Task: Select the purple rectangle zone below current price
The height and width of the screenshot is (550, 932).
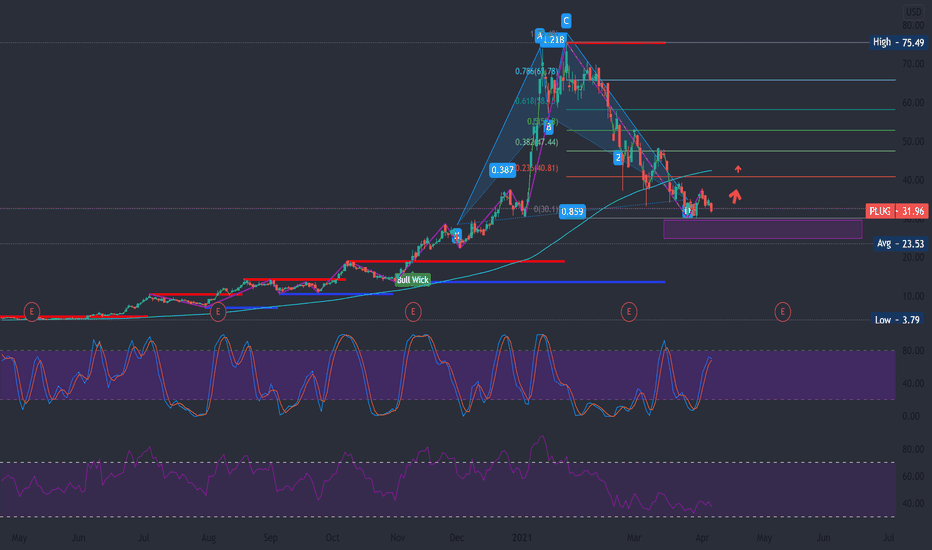Action: [x=763, y=230]
